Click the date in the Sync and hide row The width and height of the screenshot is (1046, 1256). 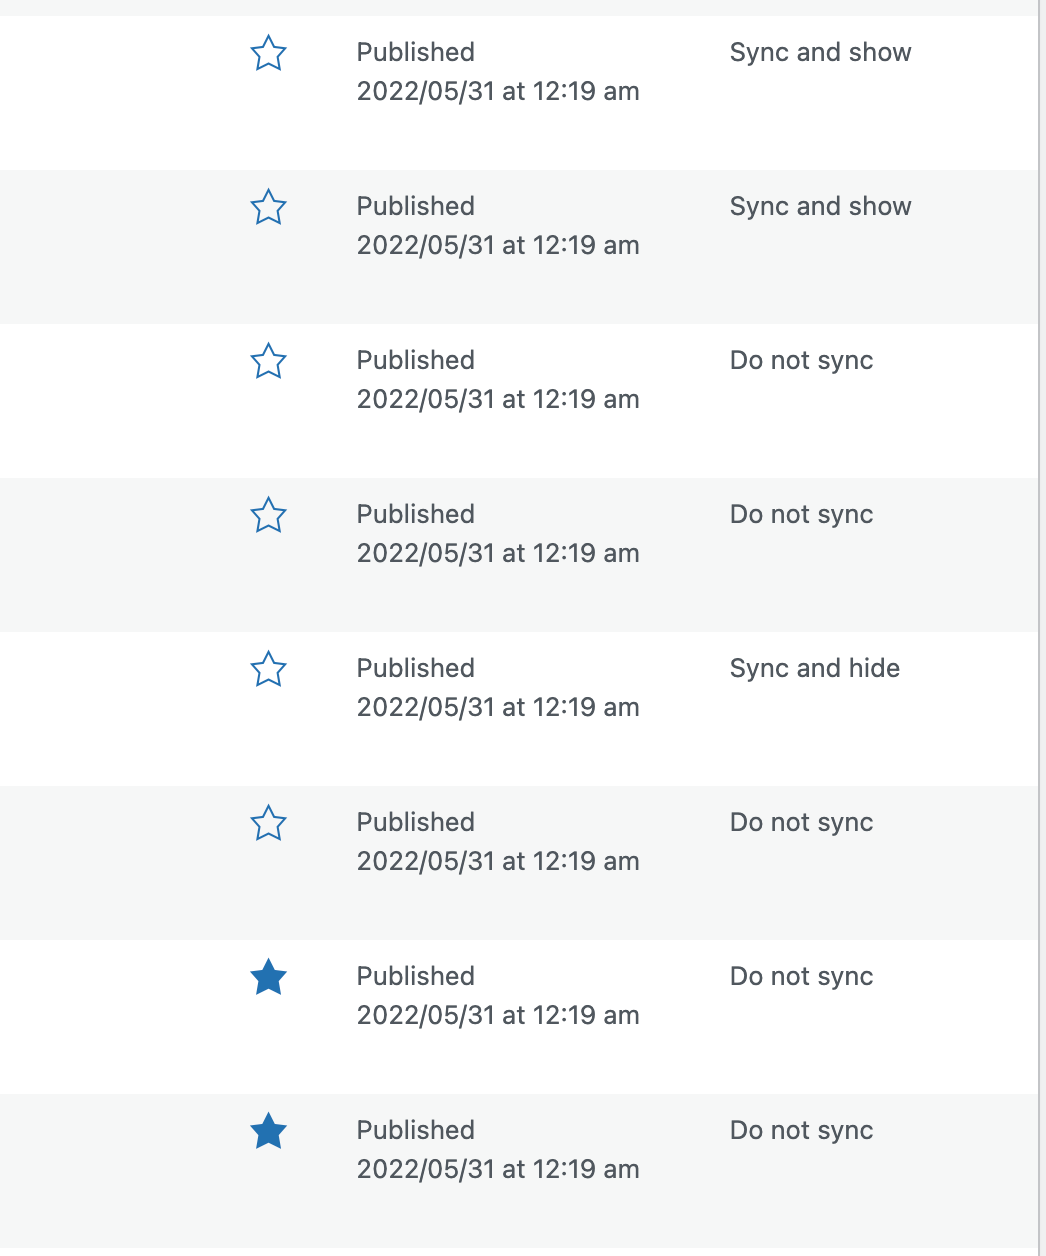[x=498, y=707]
